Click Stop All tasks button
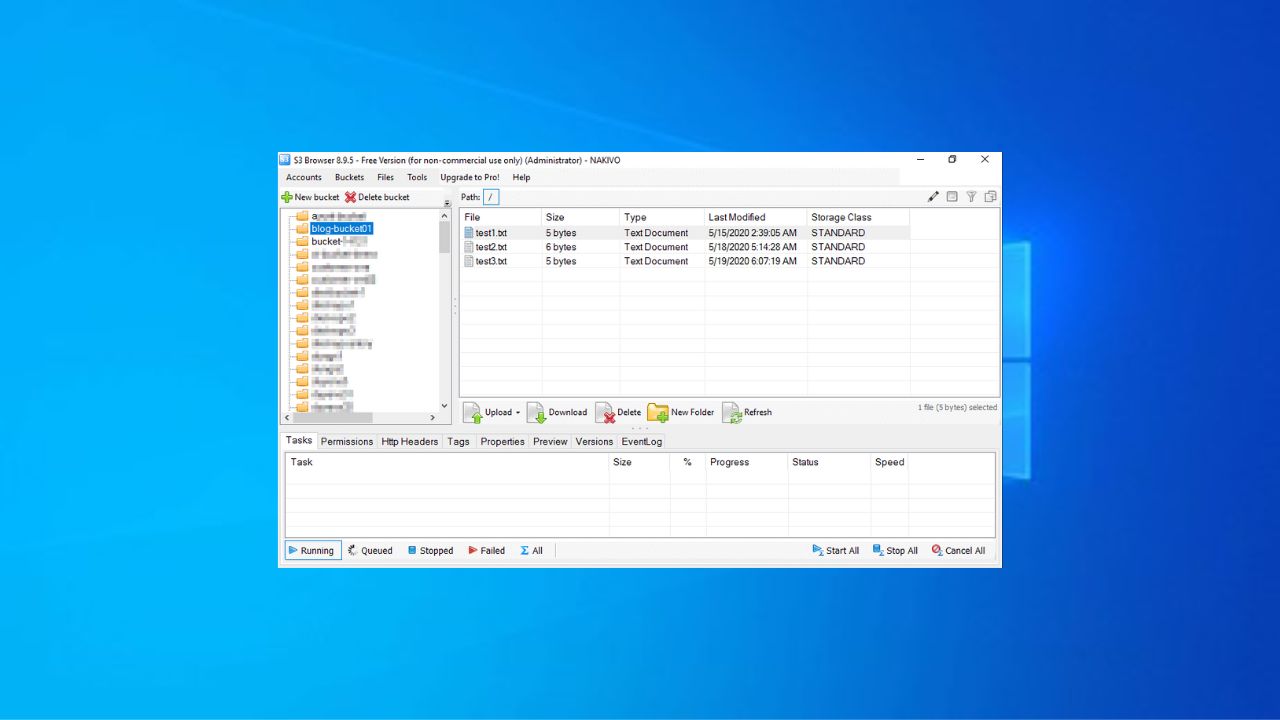 click(895, 550)
